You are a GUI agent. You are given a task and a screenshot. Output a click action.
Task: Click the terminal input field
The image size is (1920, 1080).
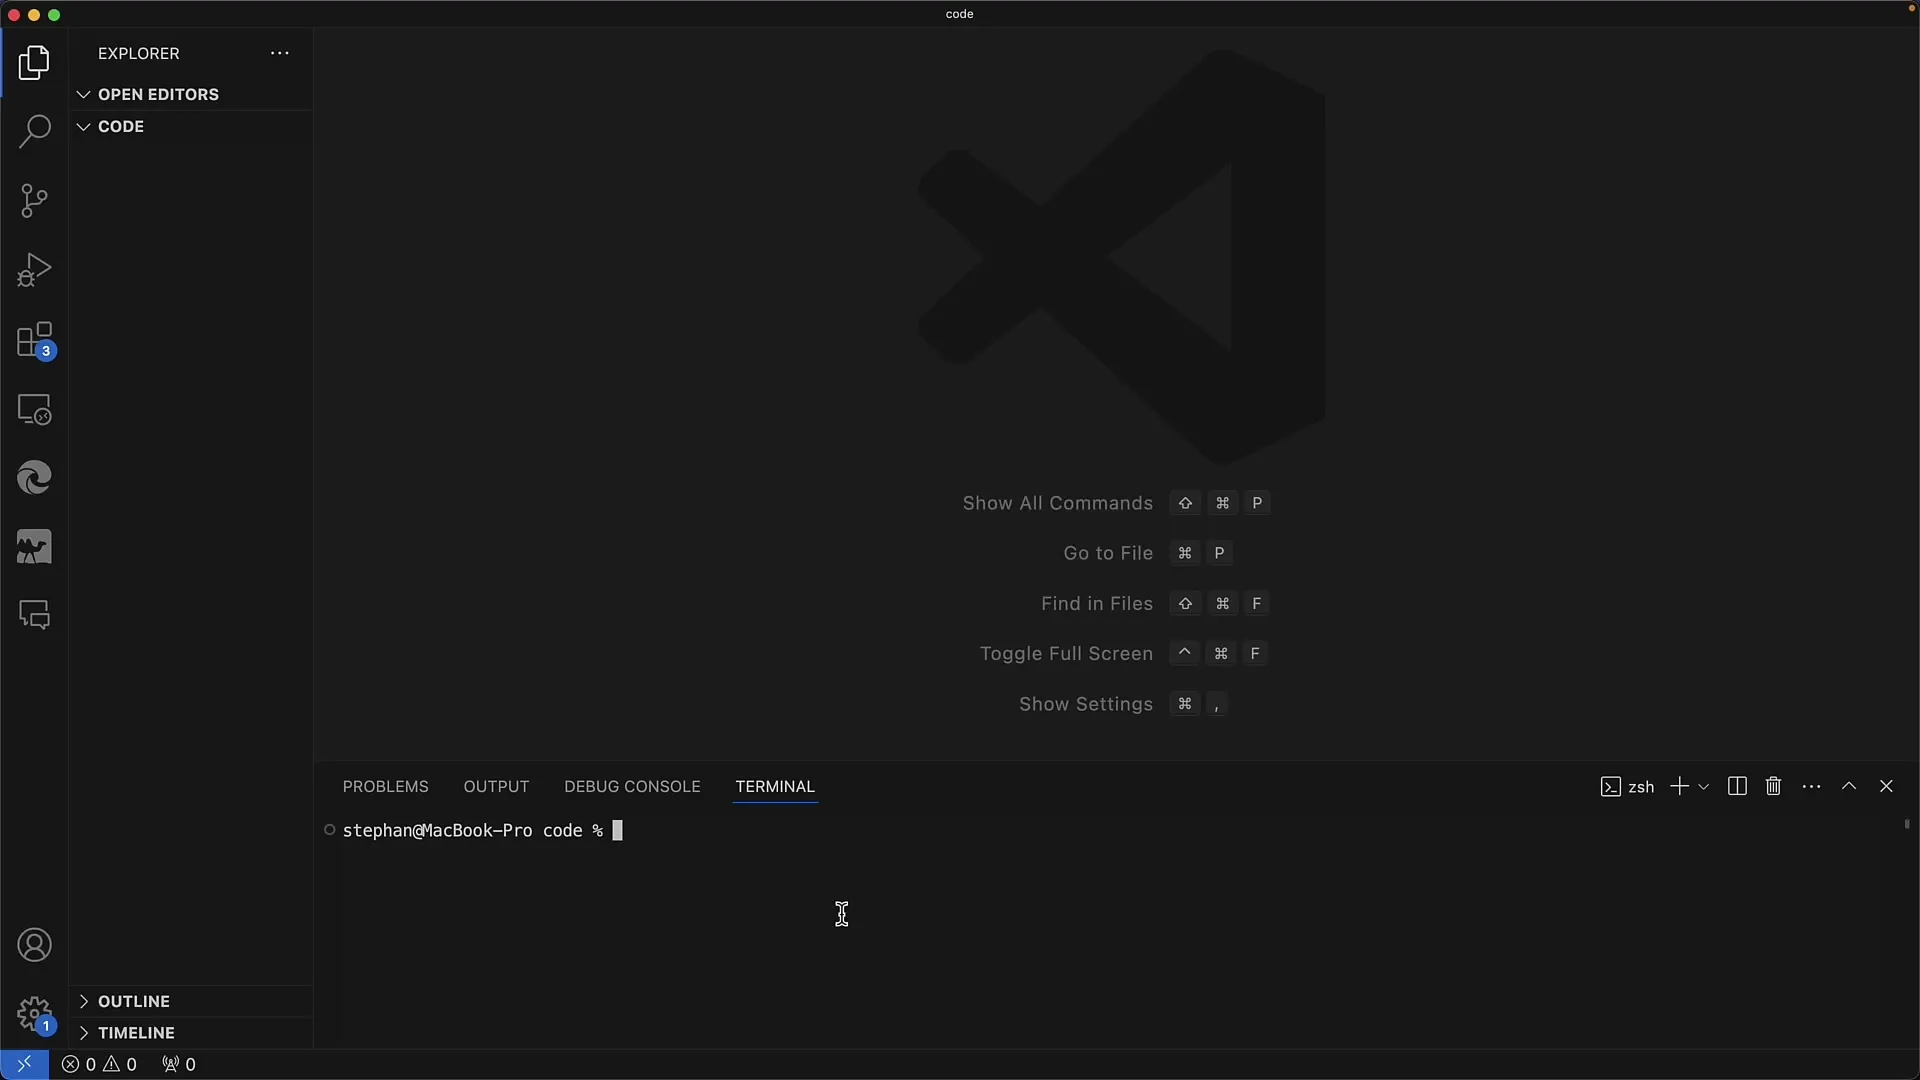click(617, 829)
